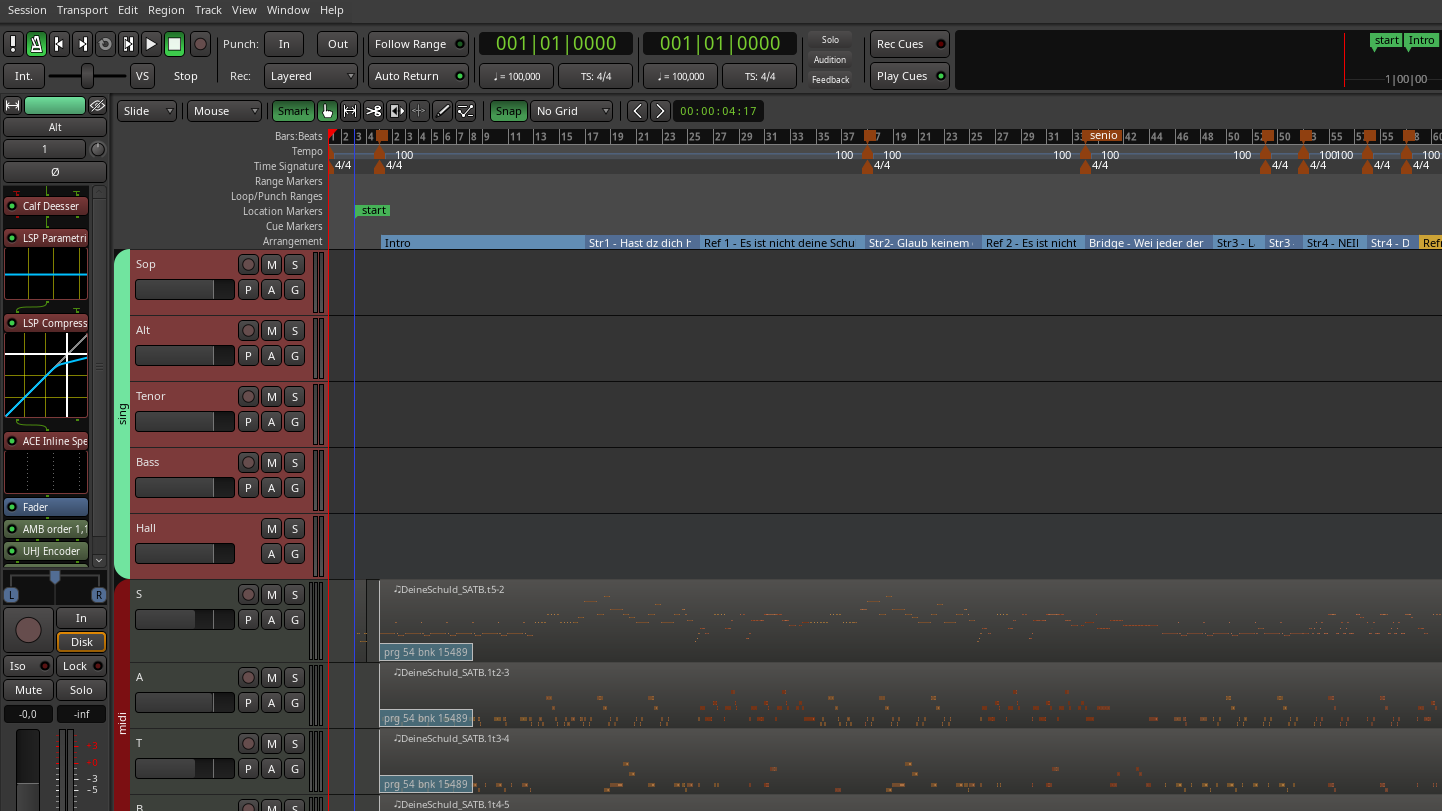Open the View menu
1442x811 pixels.
[244, 10]
